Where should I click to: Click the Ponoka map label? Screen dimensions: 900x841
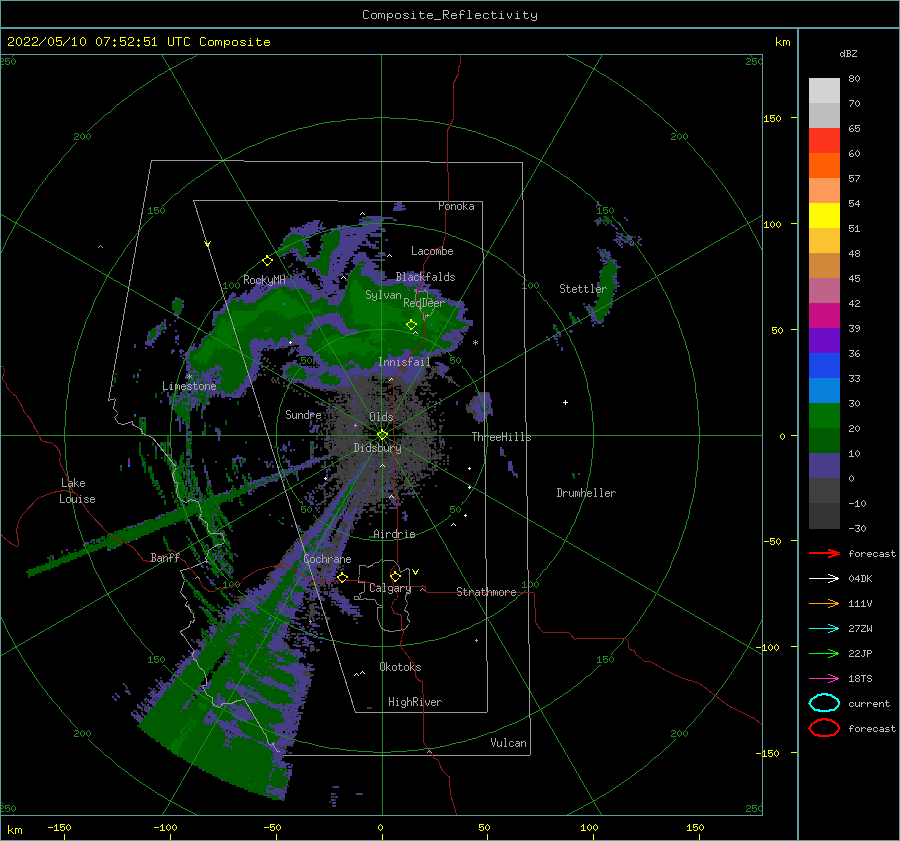coord(456,206)
